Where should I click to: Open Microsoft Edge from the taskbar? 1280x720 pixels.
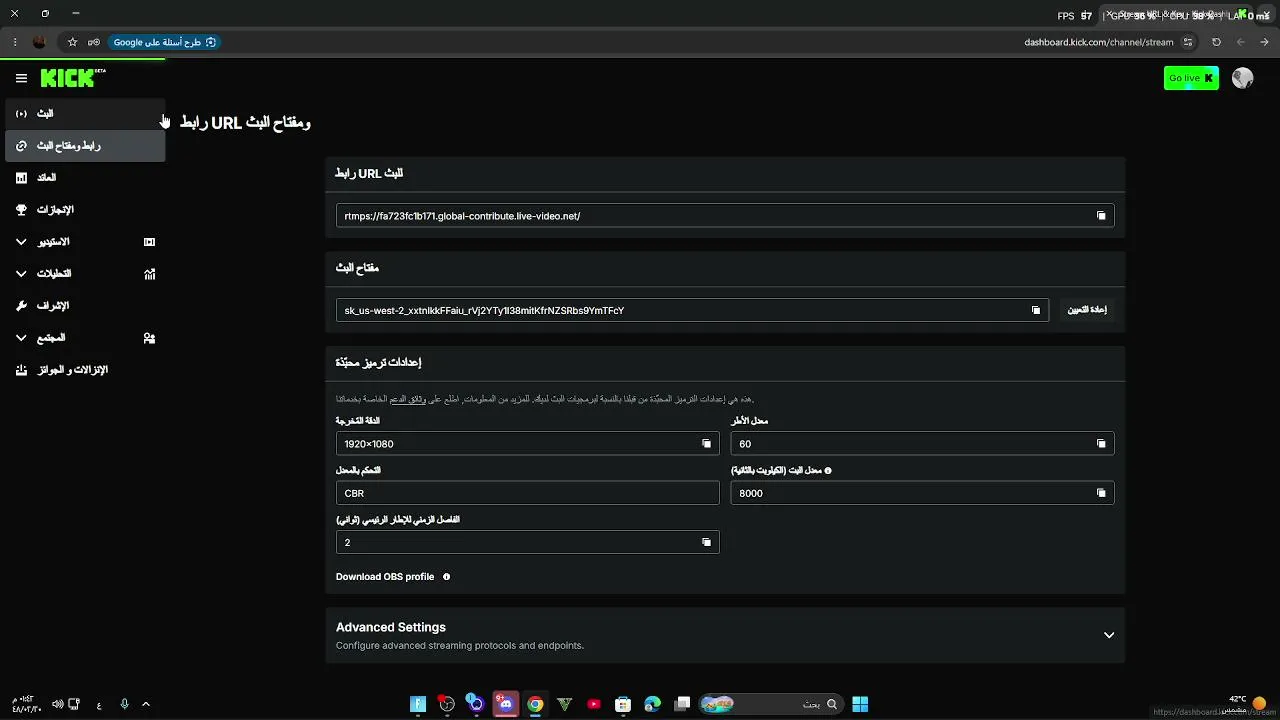click(653, 704)
